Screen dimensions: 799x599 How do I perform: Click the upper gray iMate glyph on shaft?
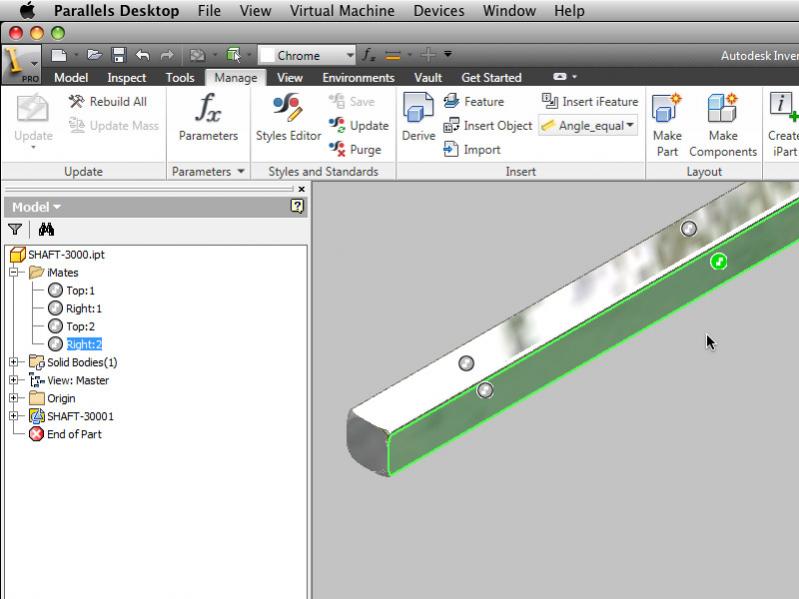[688, 228]
